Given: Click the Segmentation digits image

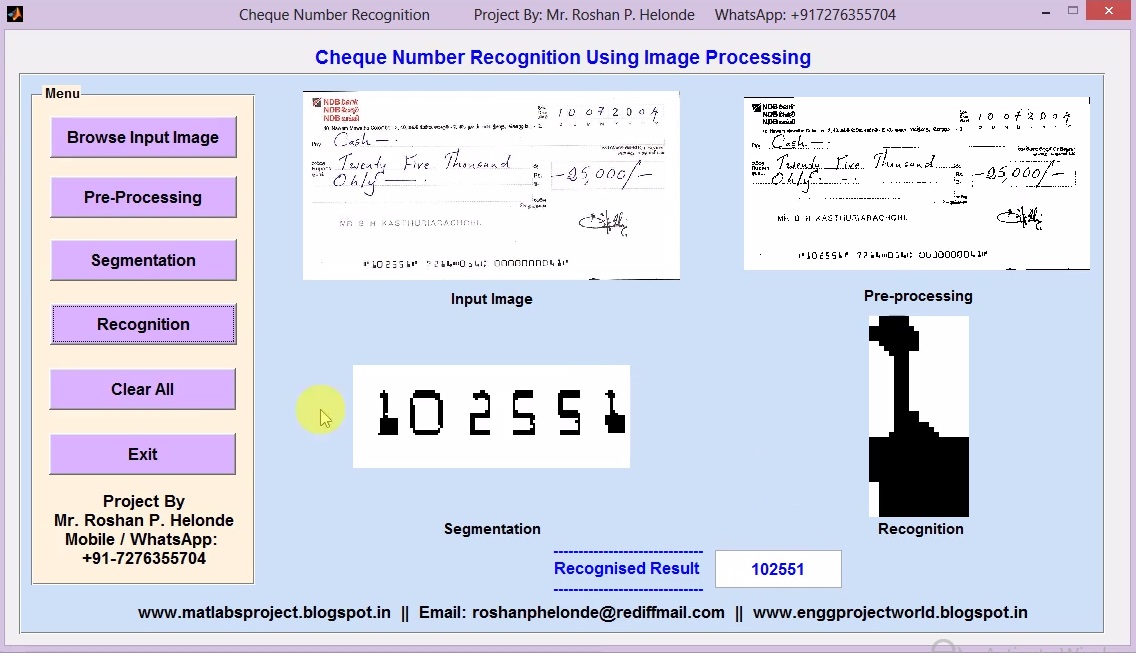Looking at the screenshot, I should click(491, 416).
